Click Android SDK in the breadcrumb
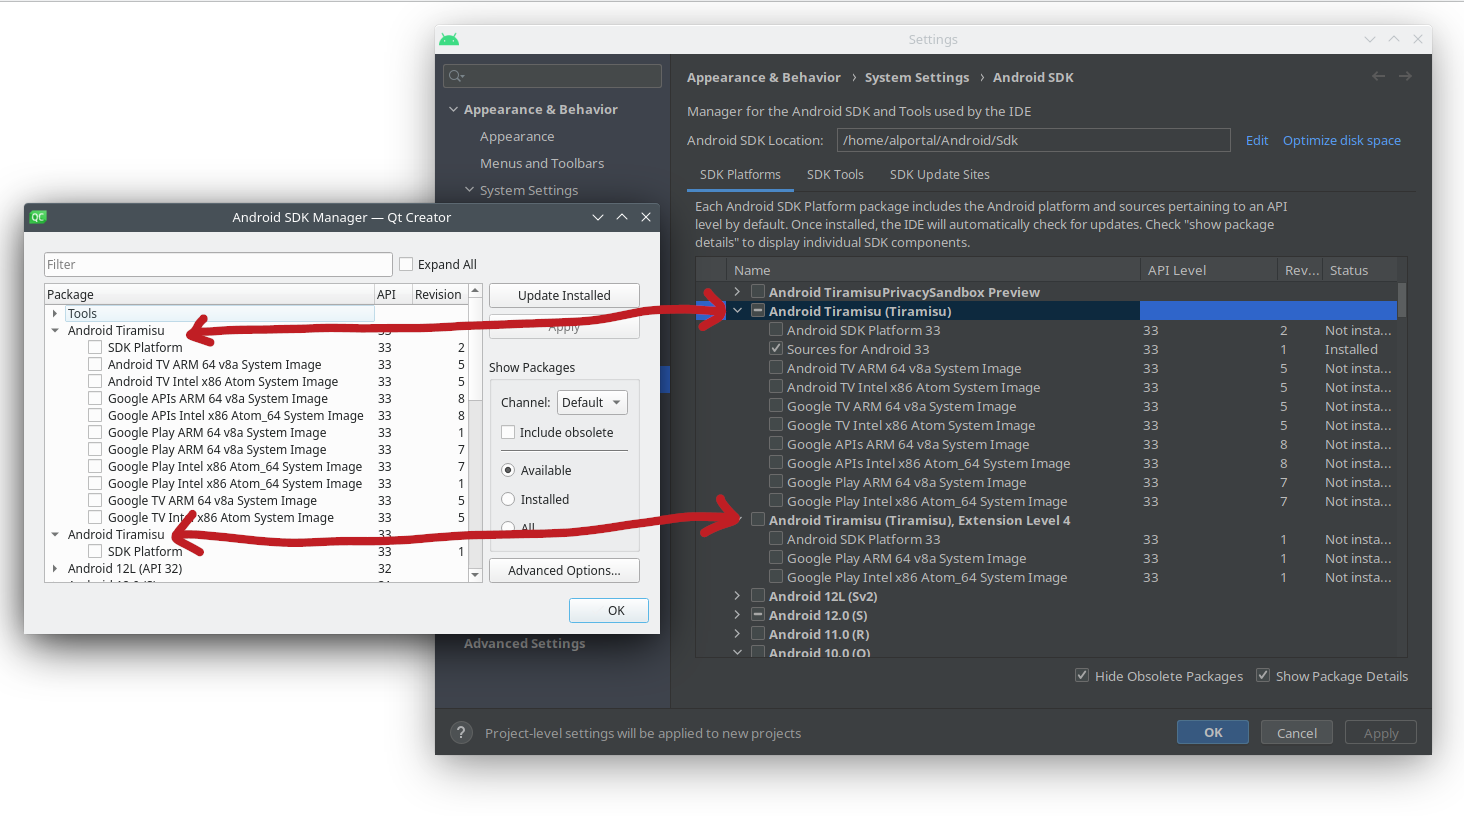 pyautogui.click(x=1033, y=77)
